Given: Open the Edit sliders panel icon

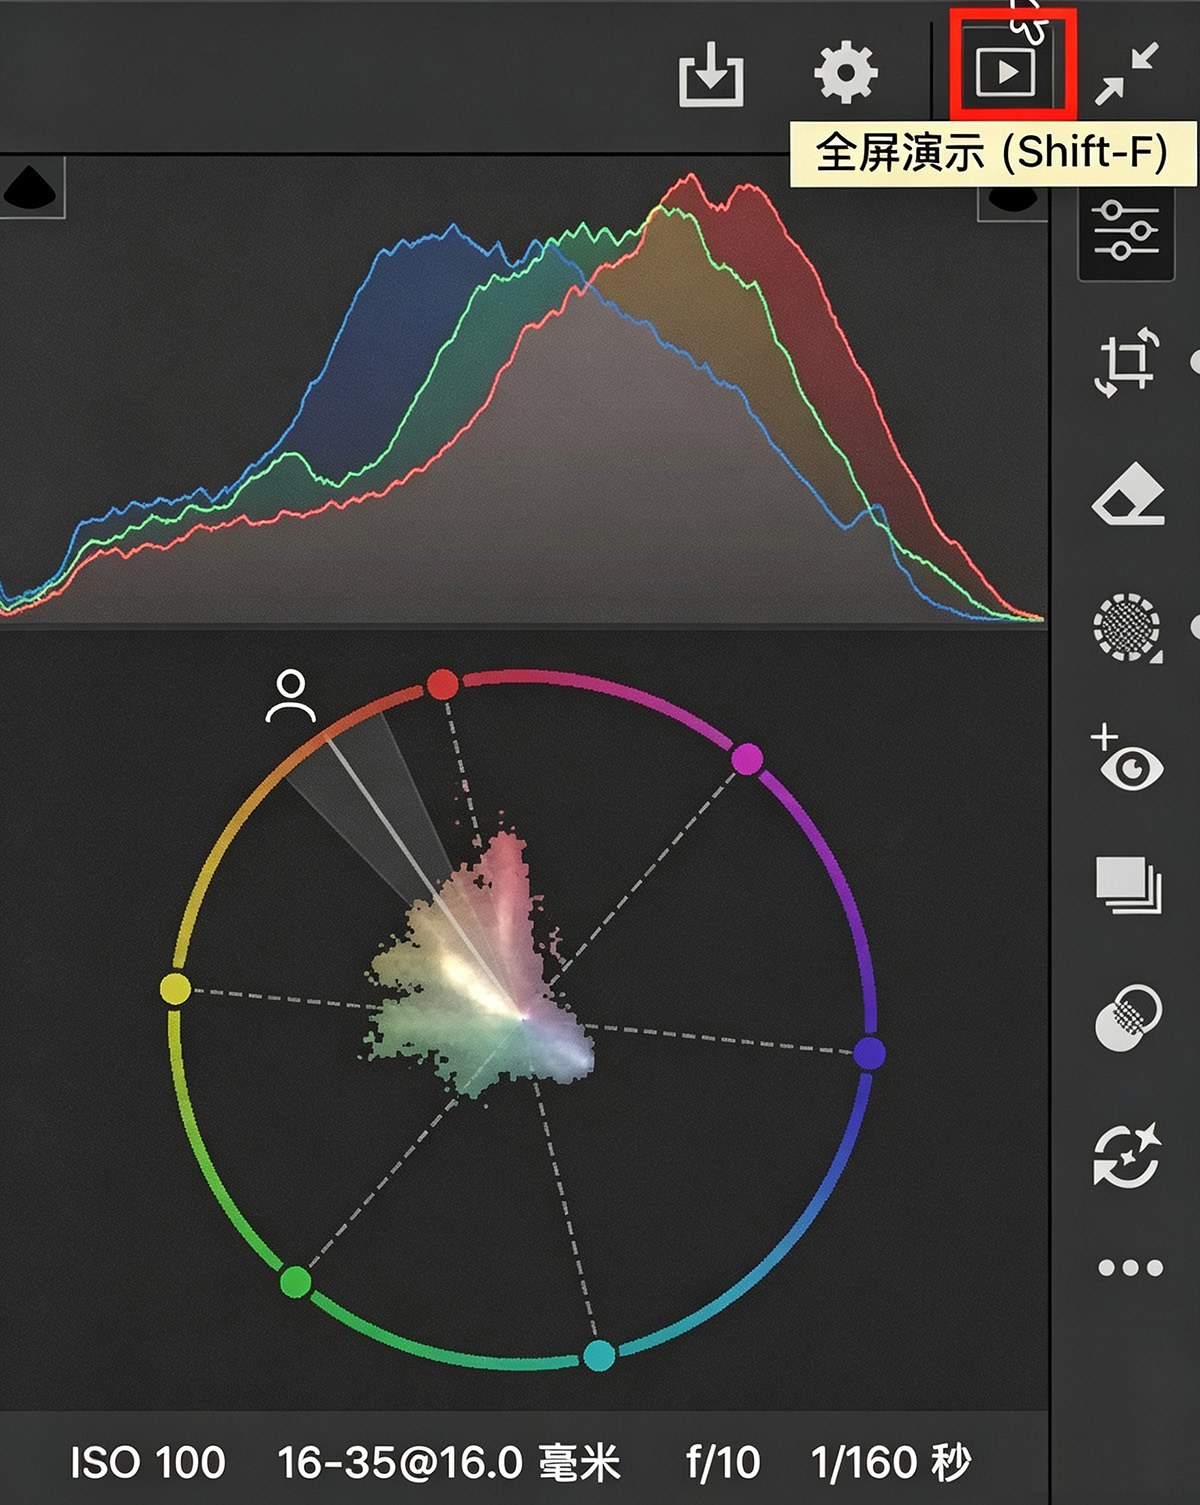Looking at the screenshot, I should (x=1126, y=230).
